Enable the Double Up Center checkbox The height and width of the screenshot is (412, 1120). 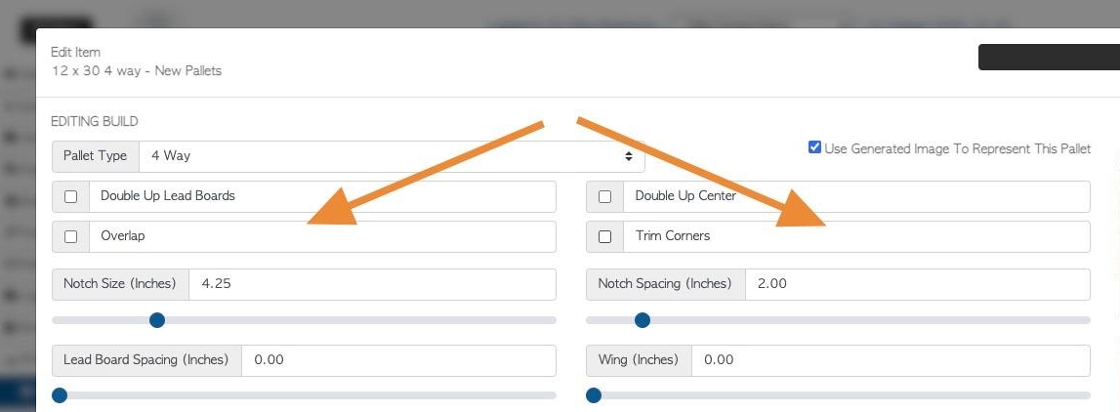click(x=605, y=196)
